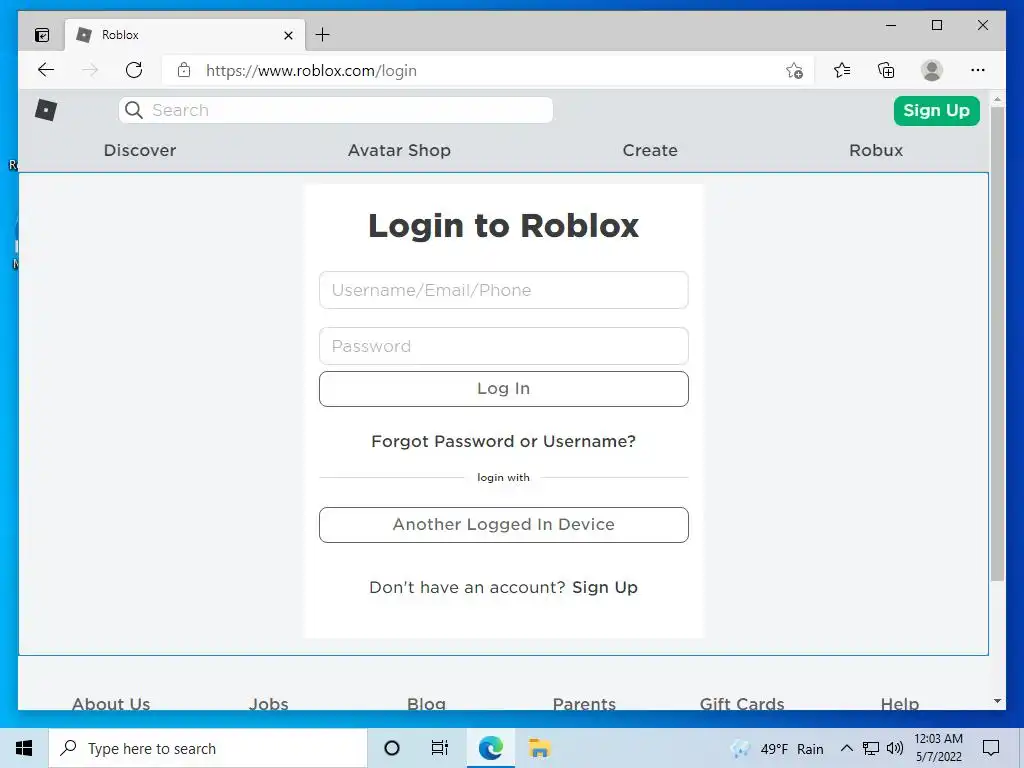
Task: Open the Windows Start menu
Action: point(24,748)
